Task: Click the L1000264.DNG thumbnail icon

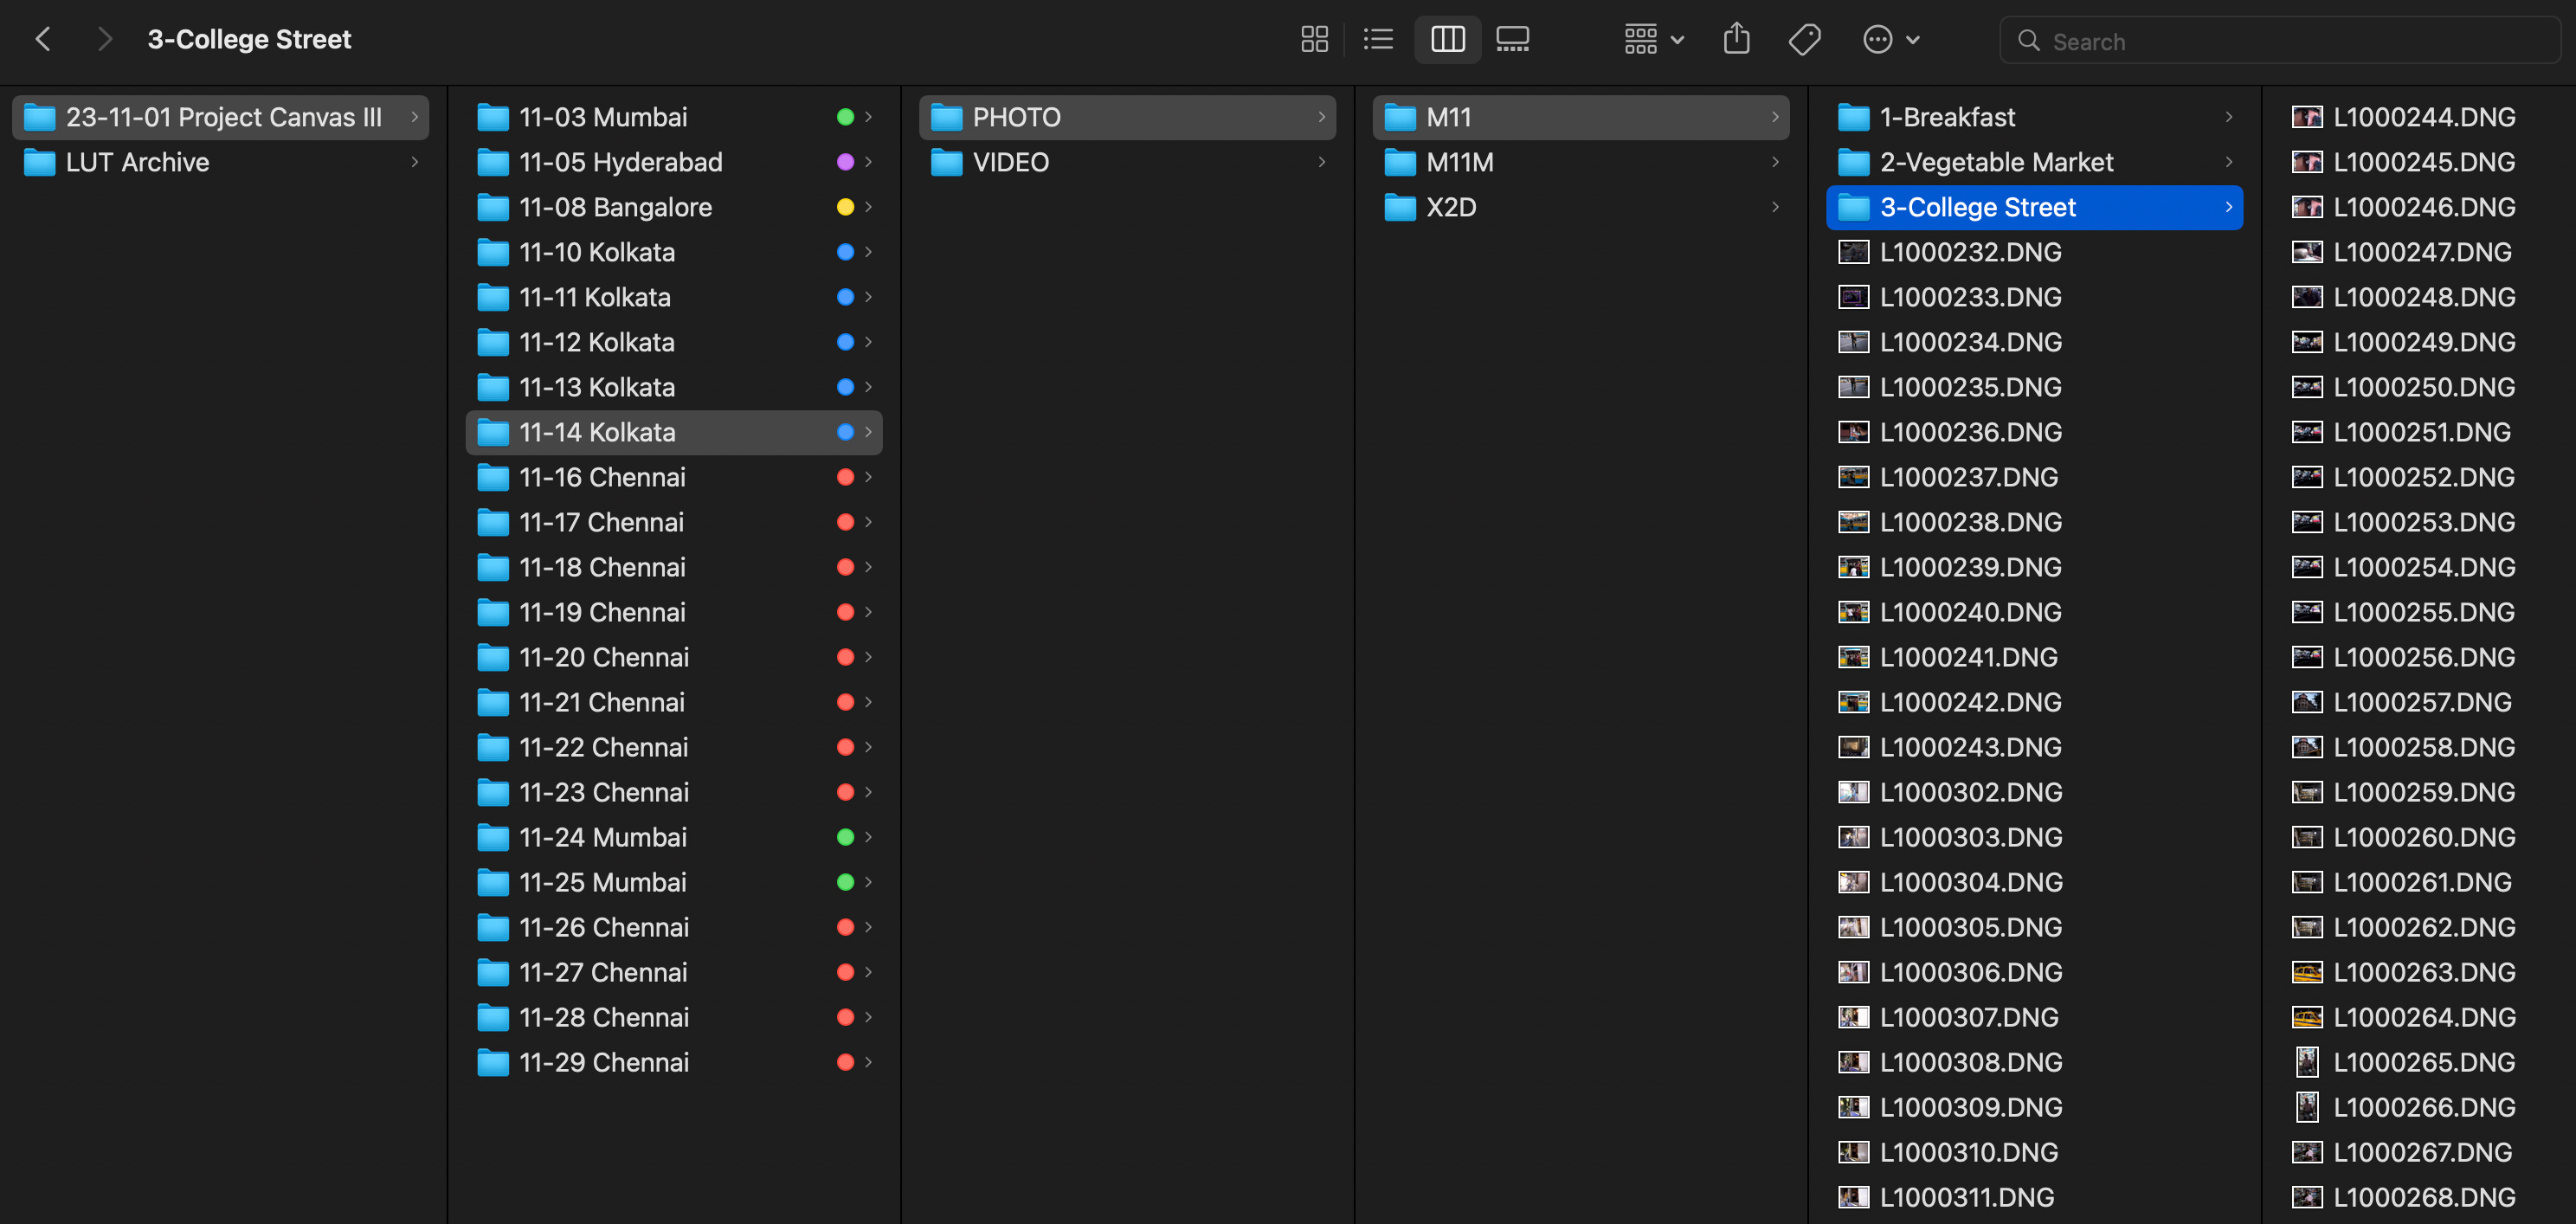Action: pos(2306,1017)
